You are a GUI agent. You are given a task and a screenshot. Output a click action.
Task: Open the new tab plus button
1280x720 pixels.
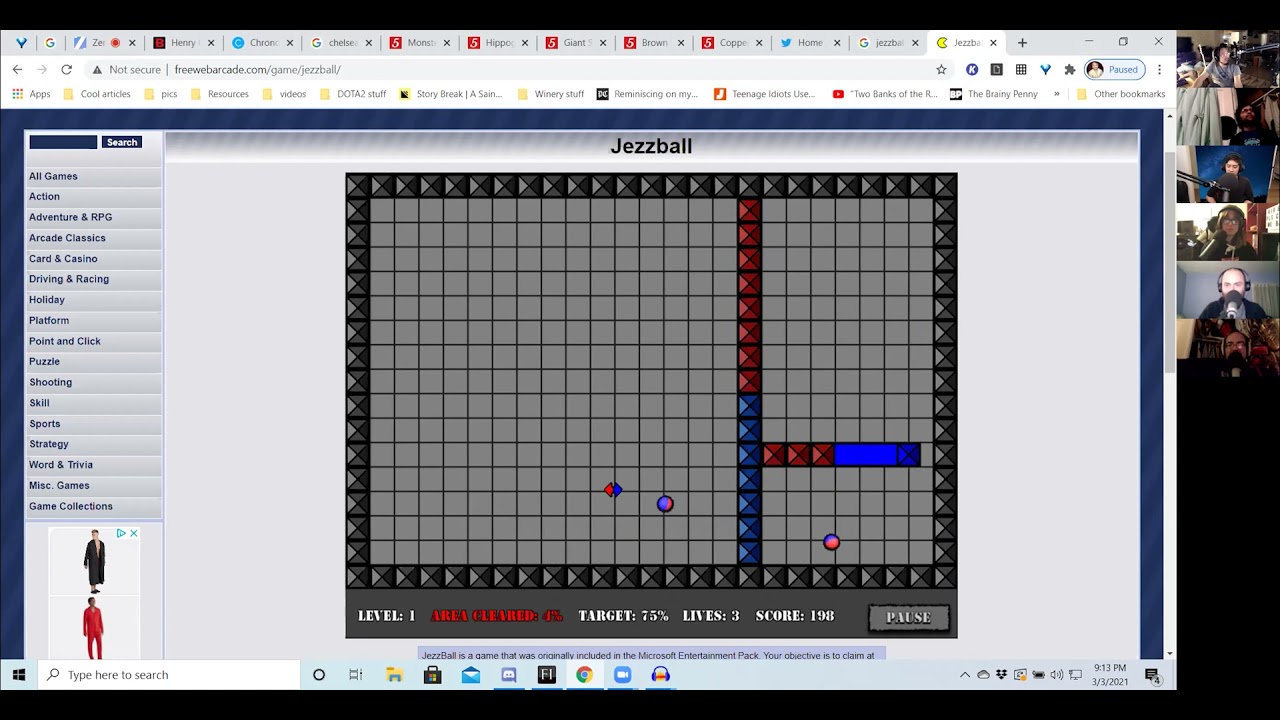[x=1022, y=43]
